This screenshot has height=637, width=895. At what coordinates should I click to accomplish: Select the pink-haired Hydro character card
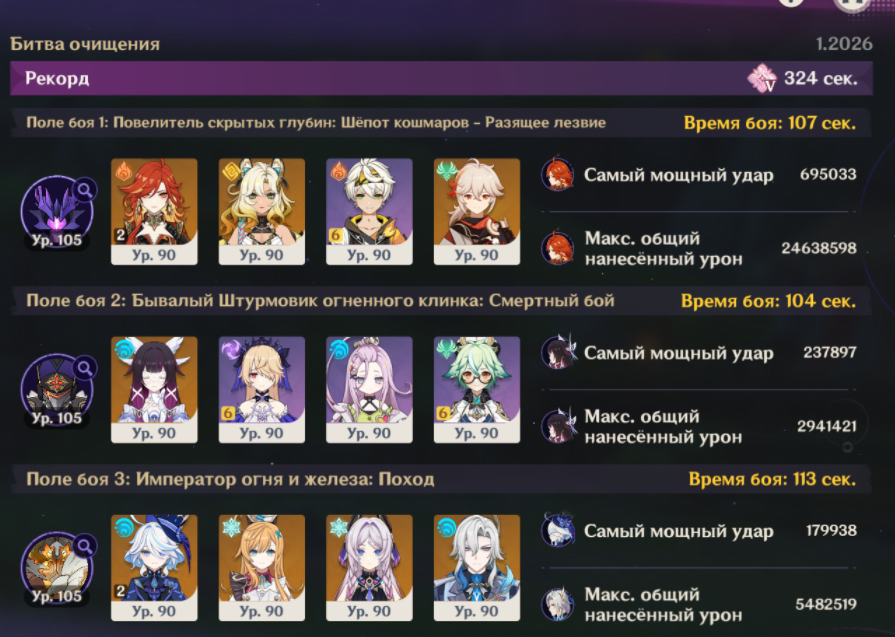click(369, 390)
